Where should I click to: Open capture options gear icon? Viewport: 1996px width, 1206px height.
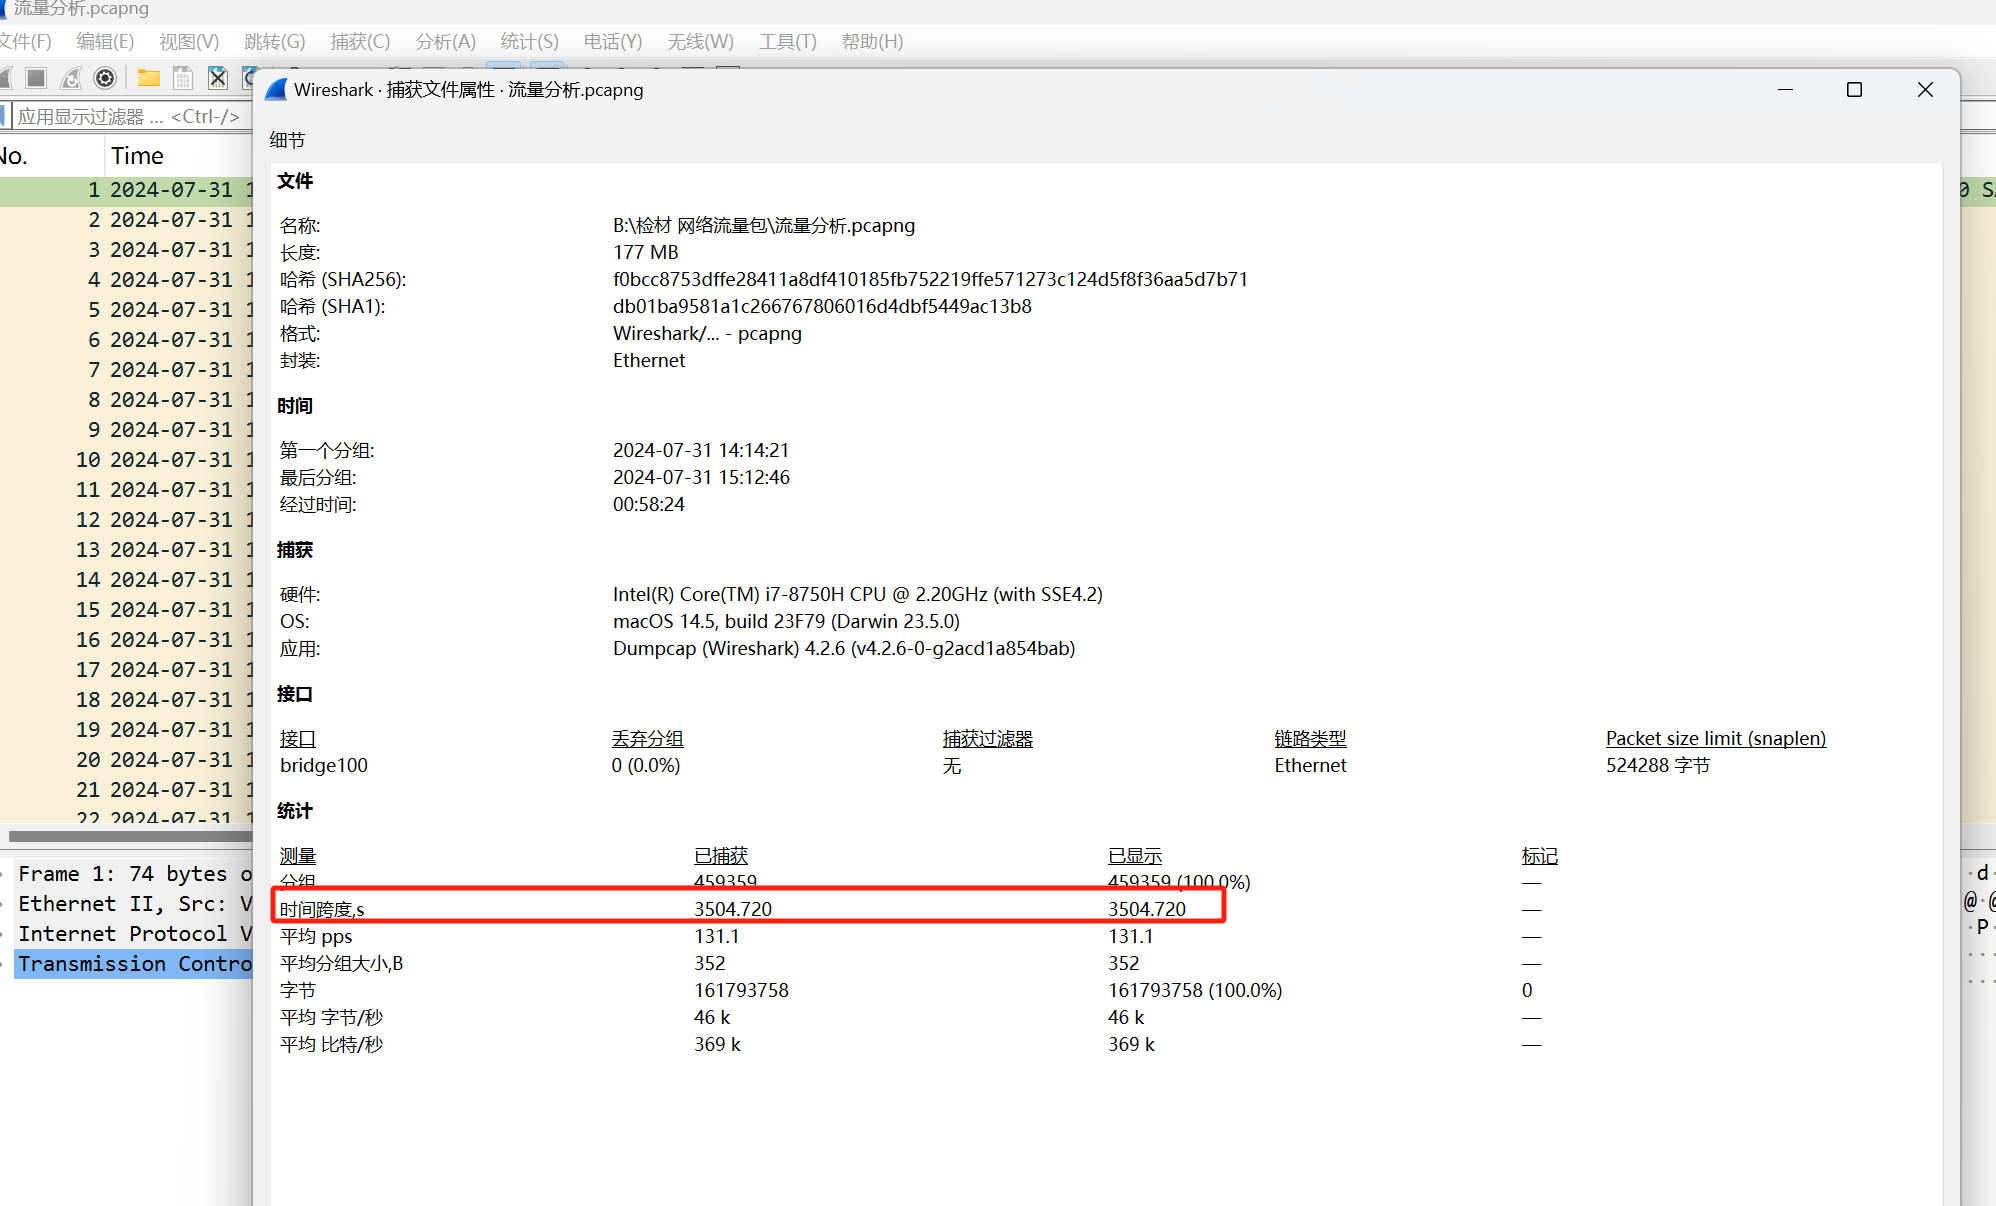tap(105, 78)
